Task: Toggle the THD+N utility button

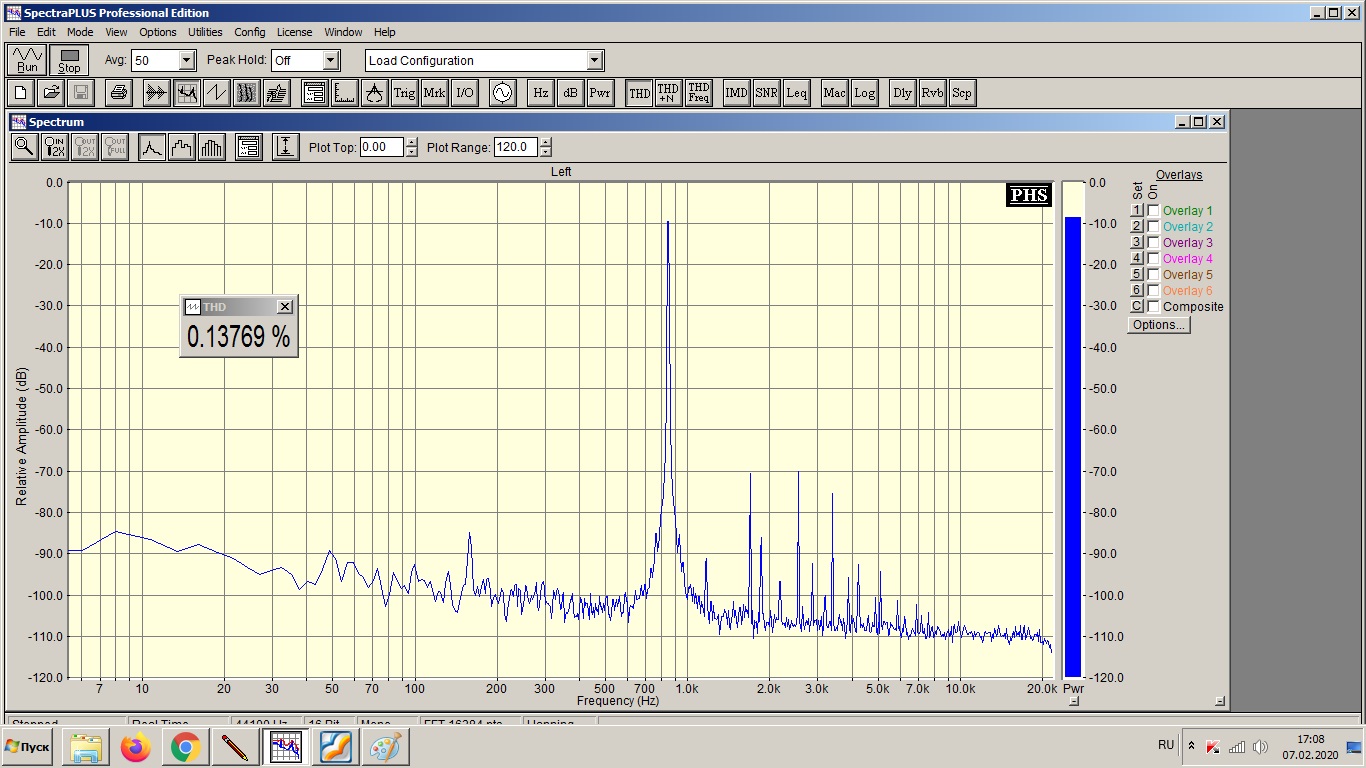Action: click(668, 93)
